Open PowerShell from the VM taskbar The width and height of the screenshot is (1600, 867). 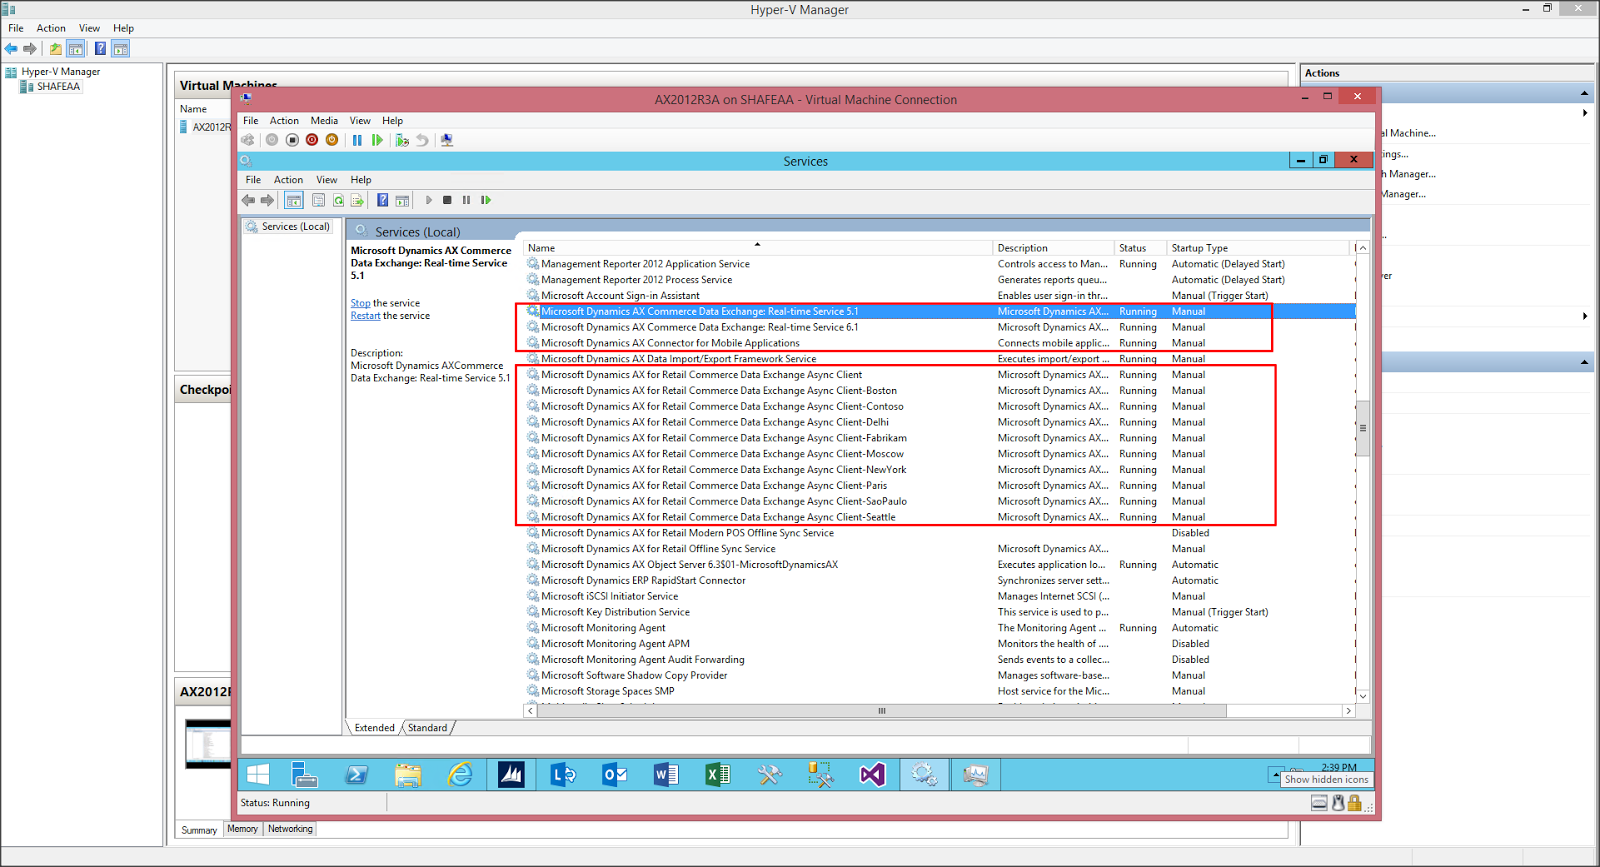(x=356, y=774)
